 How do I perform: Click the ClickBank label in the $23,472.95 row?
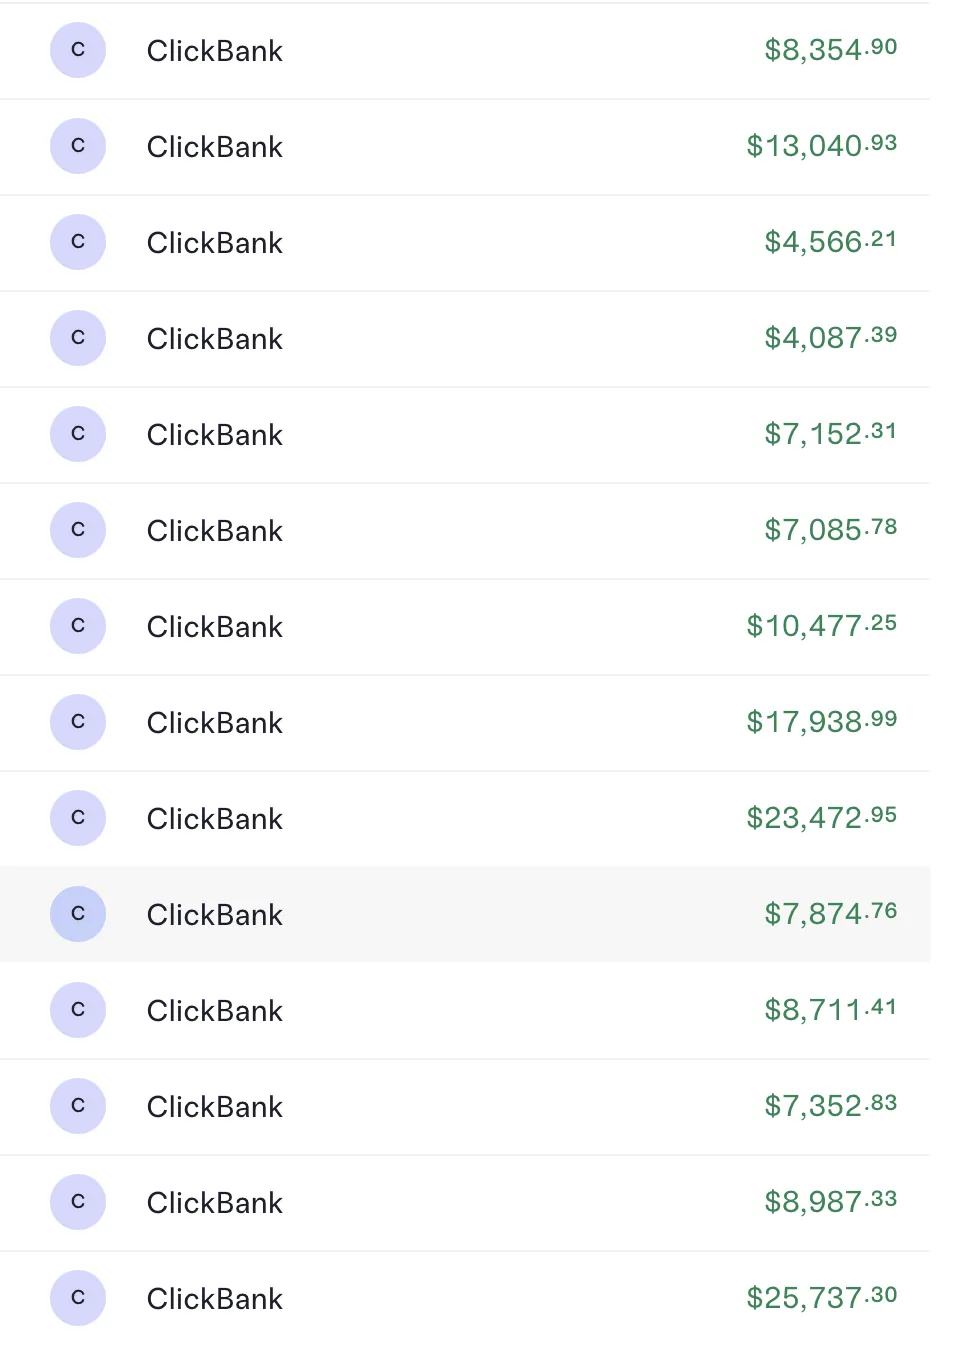point(215,819)
